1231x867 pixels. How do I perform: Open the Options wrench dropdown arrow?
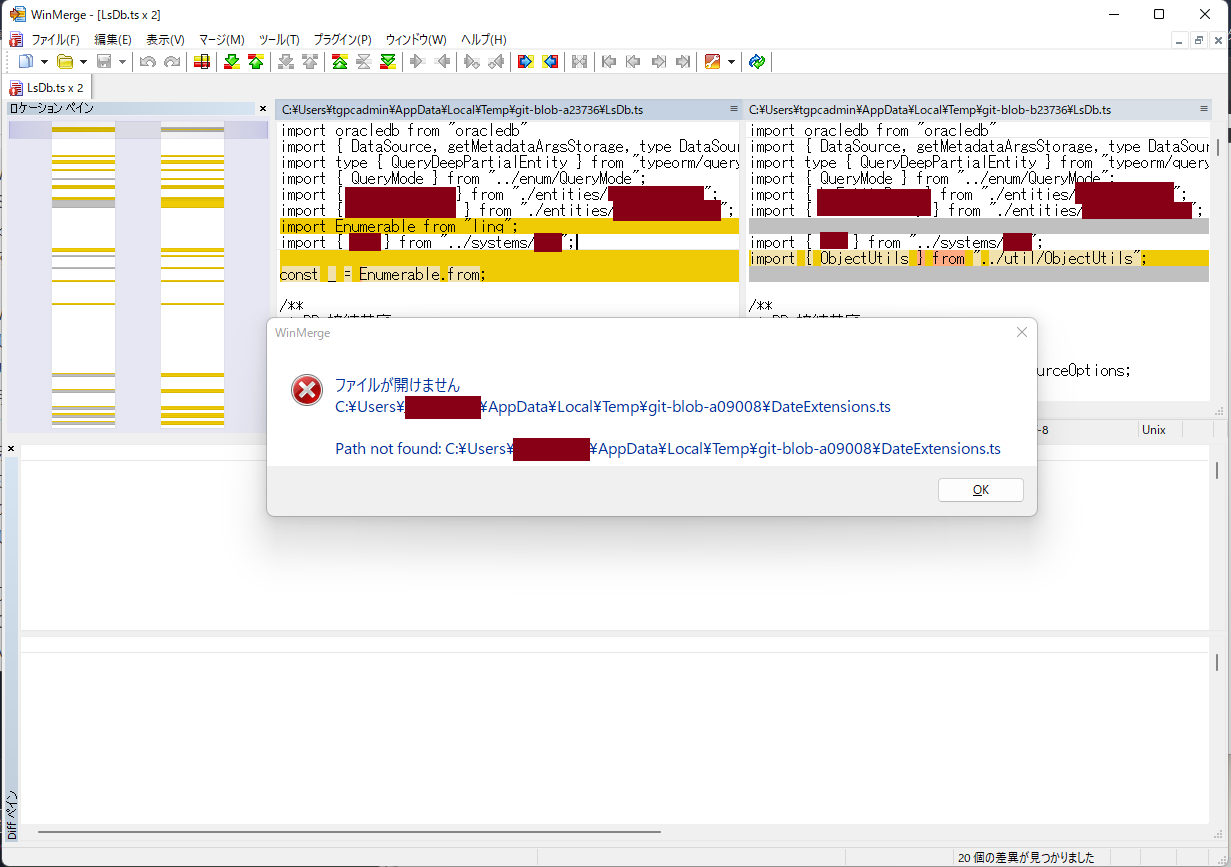tap(731, 62)
